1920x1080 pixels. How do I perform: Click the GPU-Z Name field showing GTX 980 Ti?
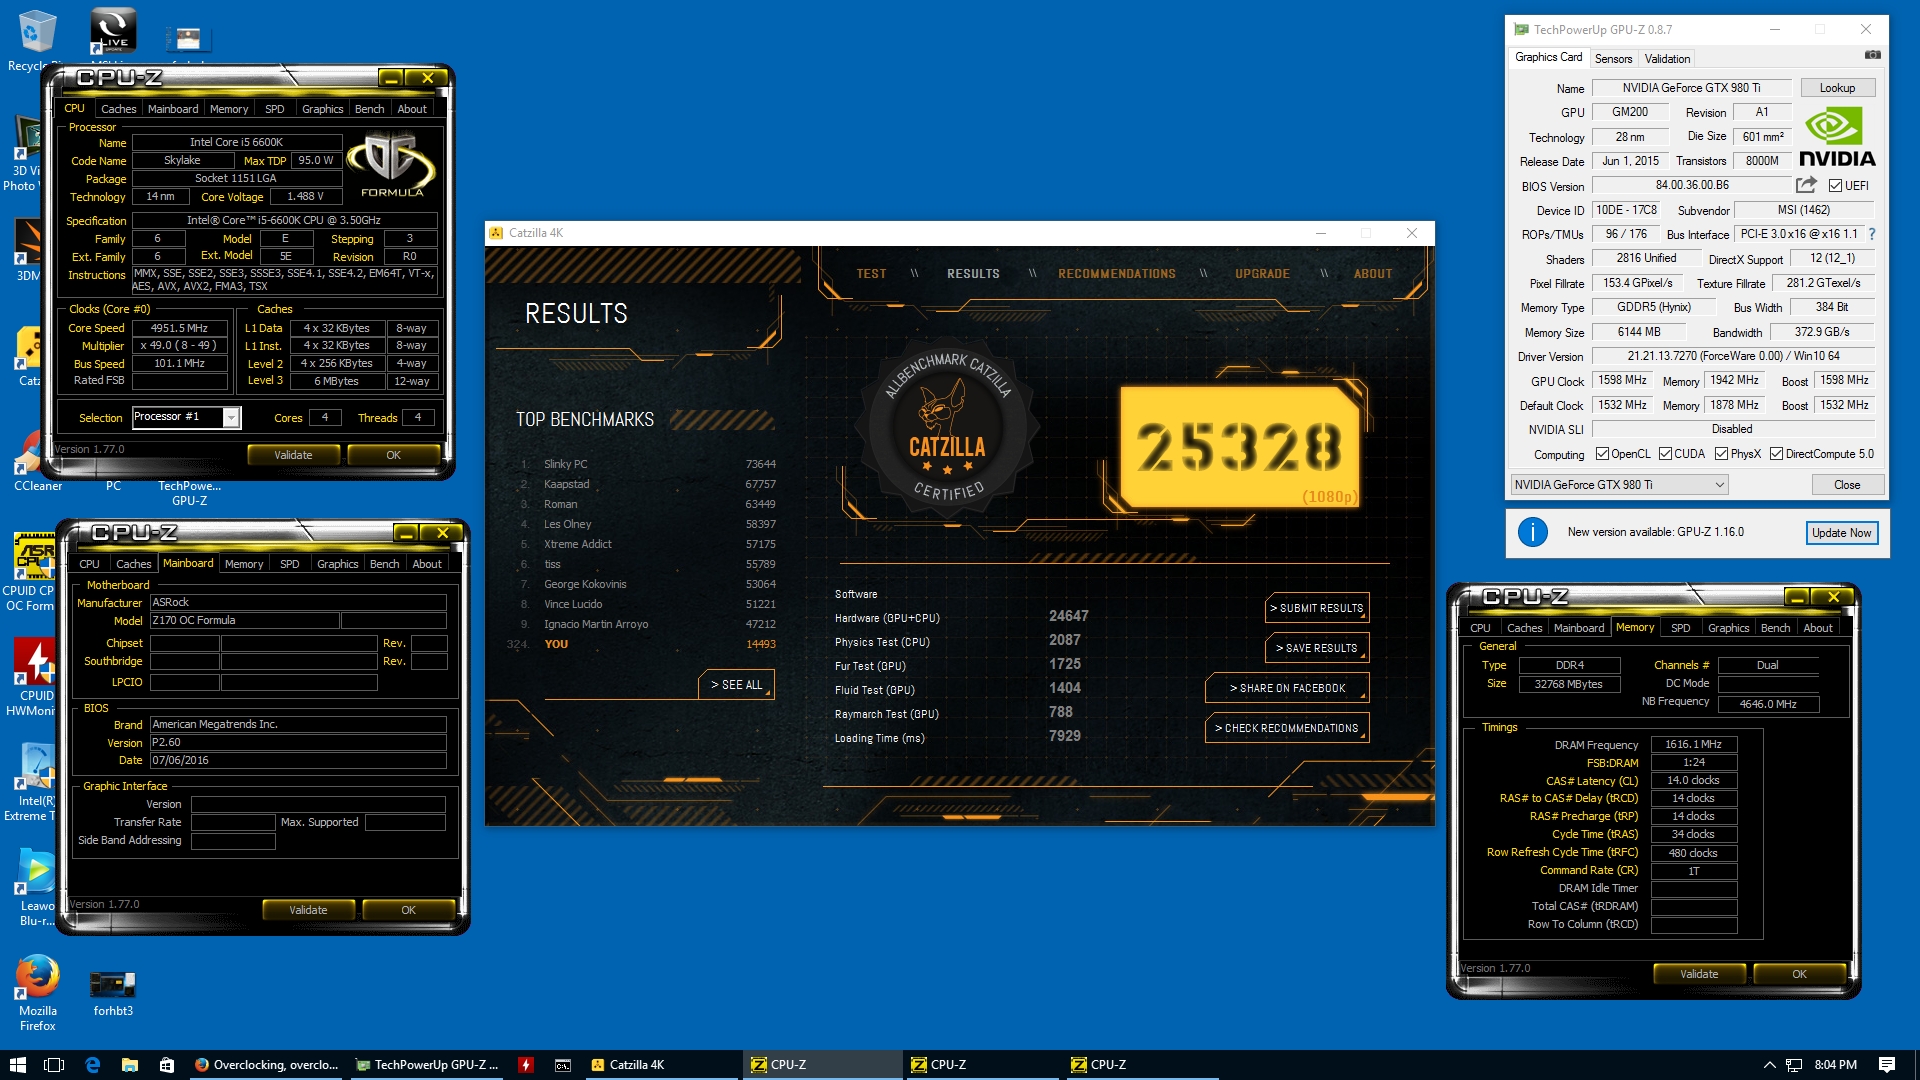tap(1691, 88)
